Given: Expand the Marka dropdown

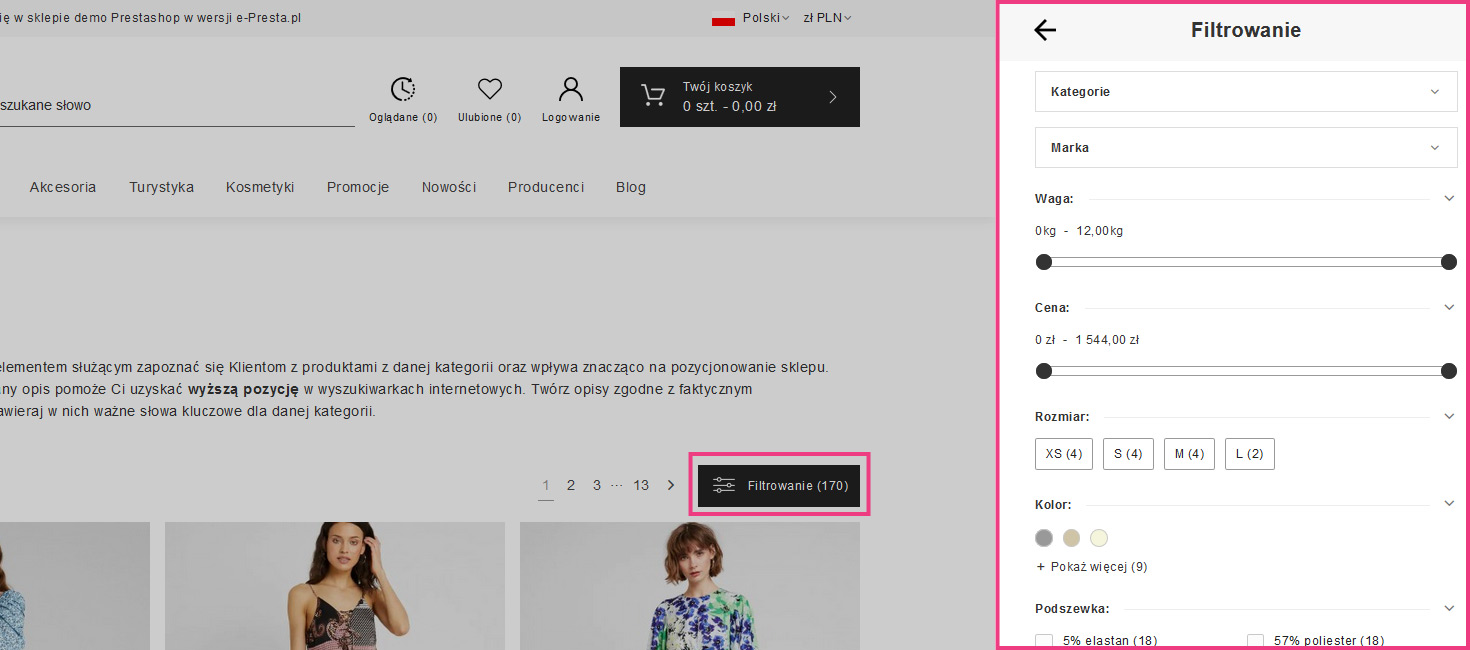Looking at the screenshot, I should (1245, 147).
